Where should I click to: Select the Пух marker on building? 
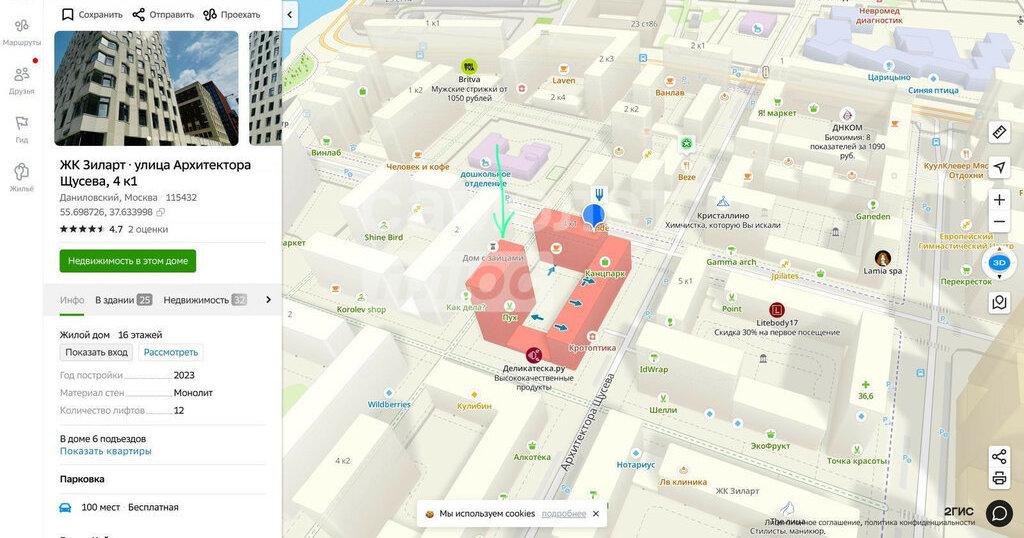(509, 306)
